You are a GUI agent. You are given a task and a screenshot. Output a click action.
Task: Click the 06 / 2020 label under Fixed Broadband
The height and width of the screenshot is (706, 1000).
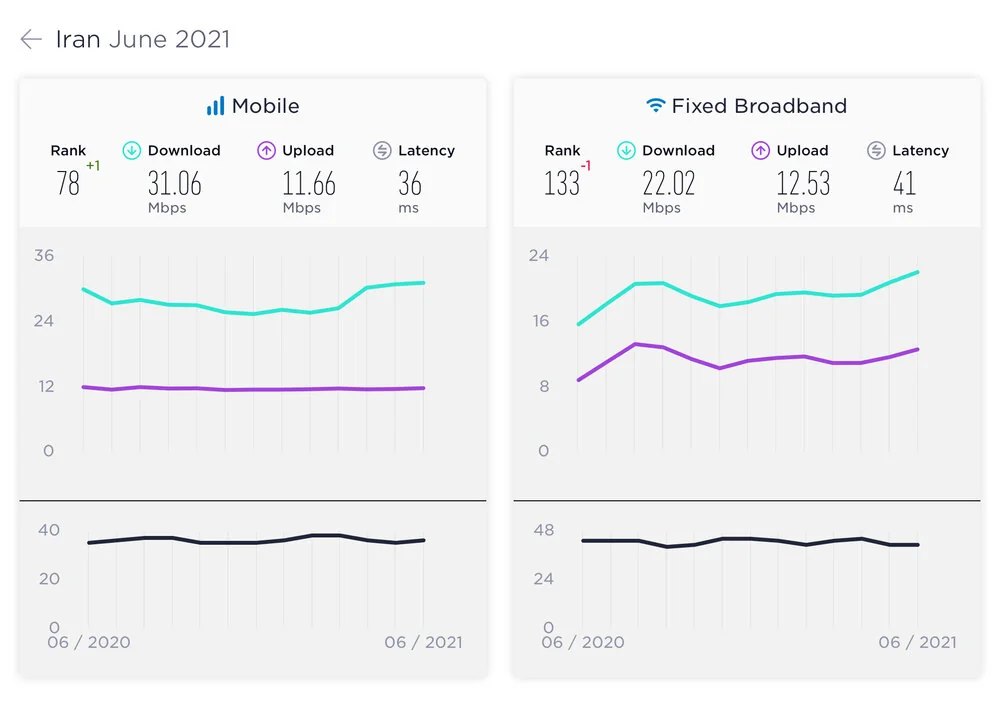[x=582, y=642]
